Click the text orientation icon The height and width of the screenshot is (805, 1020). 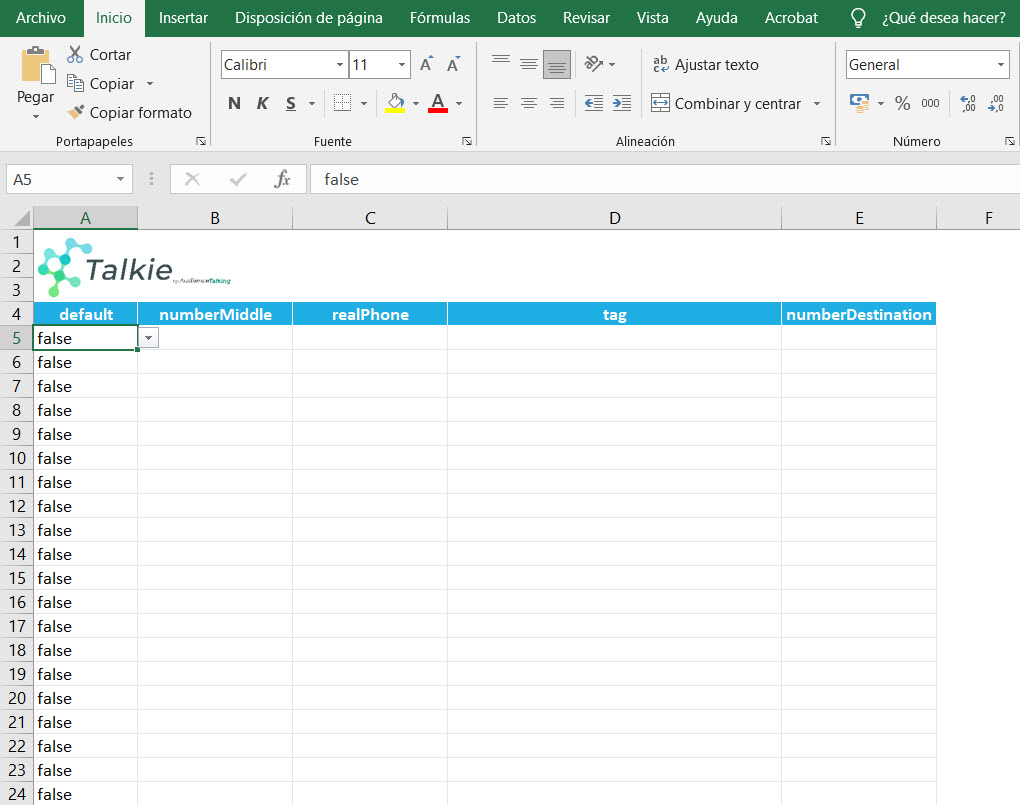(593, 64)
